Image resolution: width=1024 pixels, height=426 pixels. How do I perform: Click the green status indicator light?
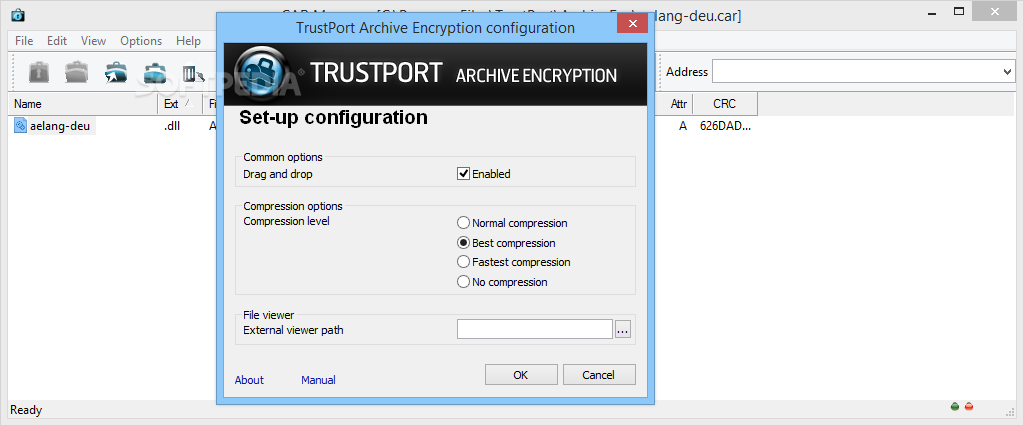click(955, 406)
